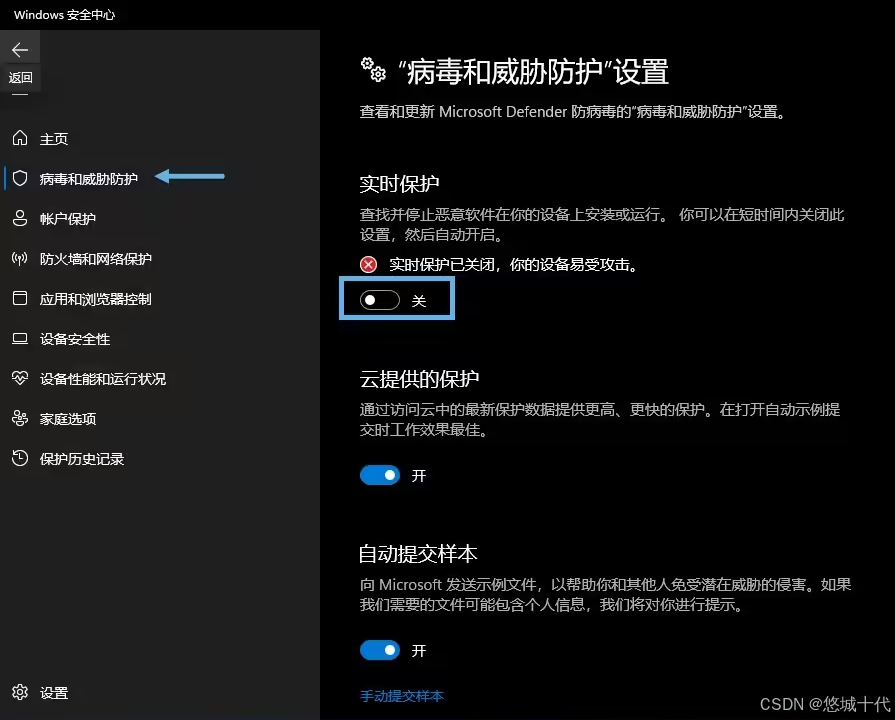Click the 手动提交样本 link

pos(402,696)
